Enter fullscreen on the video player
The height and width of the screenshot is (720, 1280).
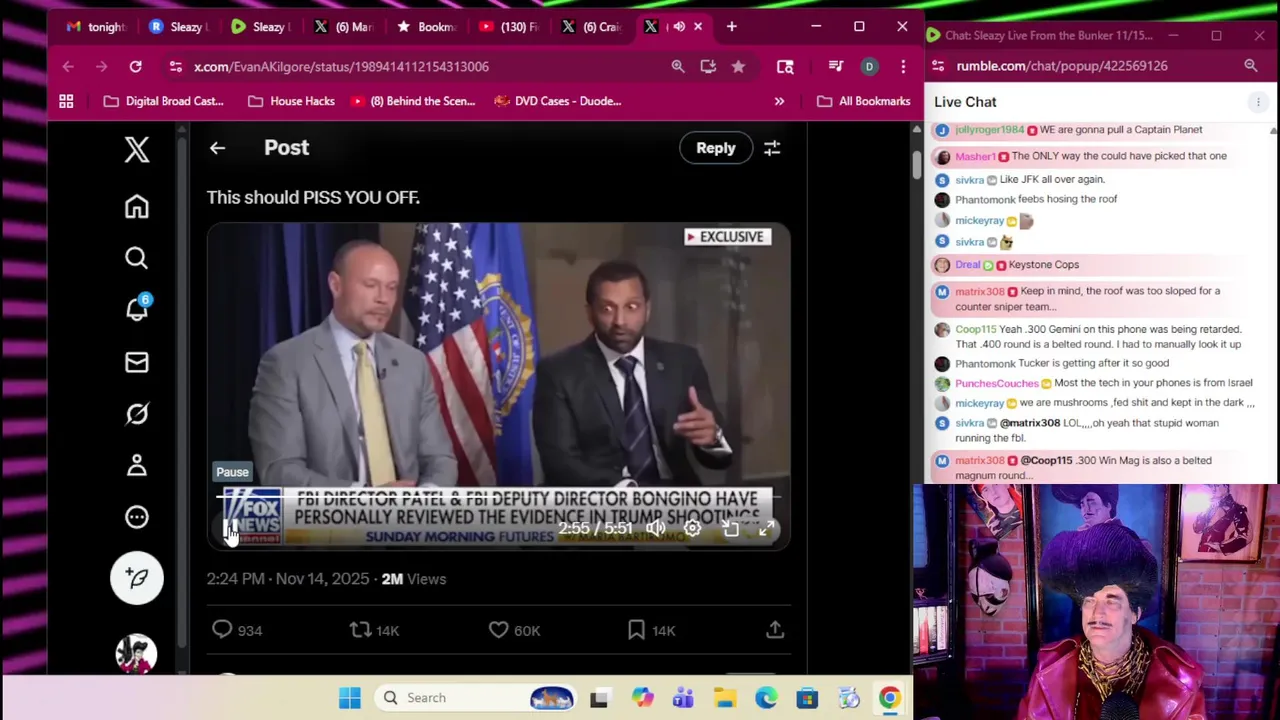767,528
